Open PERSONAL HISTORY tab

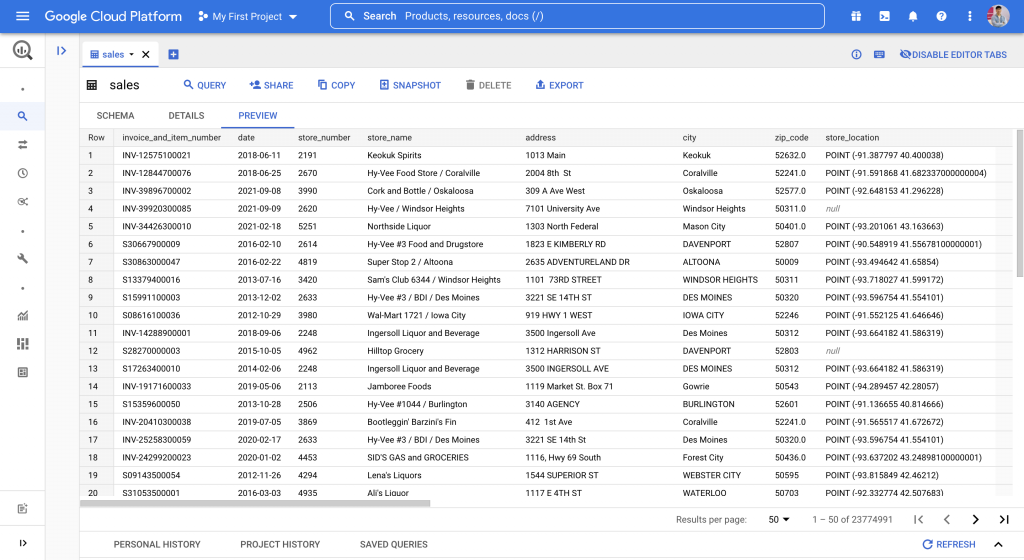tap(157, 544)
